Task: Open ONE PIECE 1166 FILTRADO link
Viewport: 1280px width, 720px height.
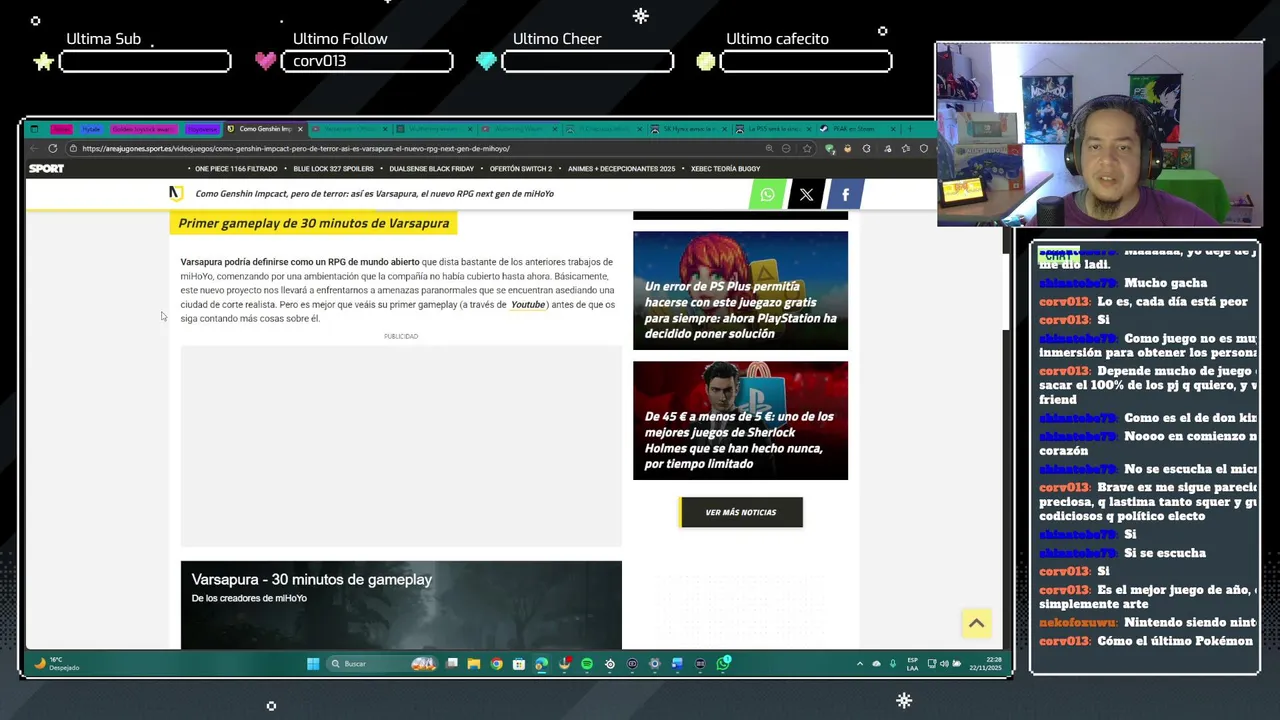Action: point(236,169)
